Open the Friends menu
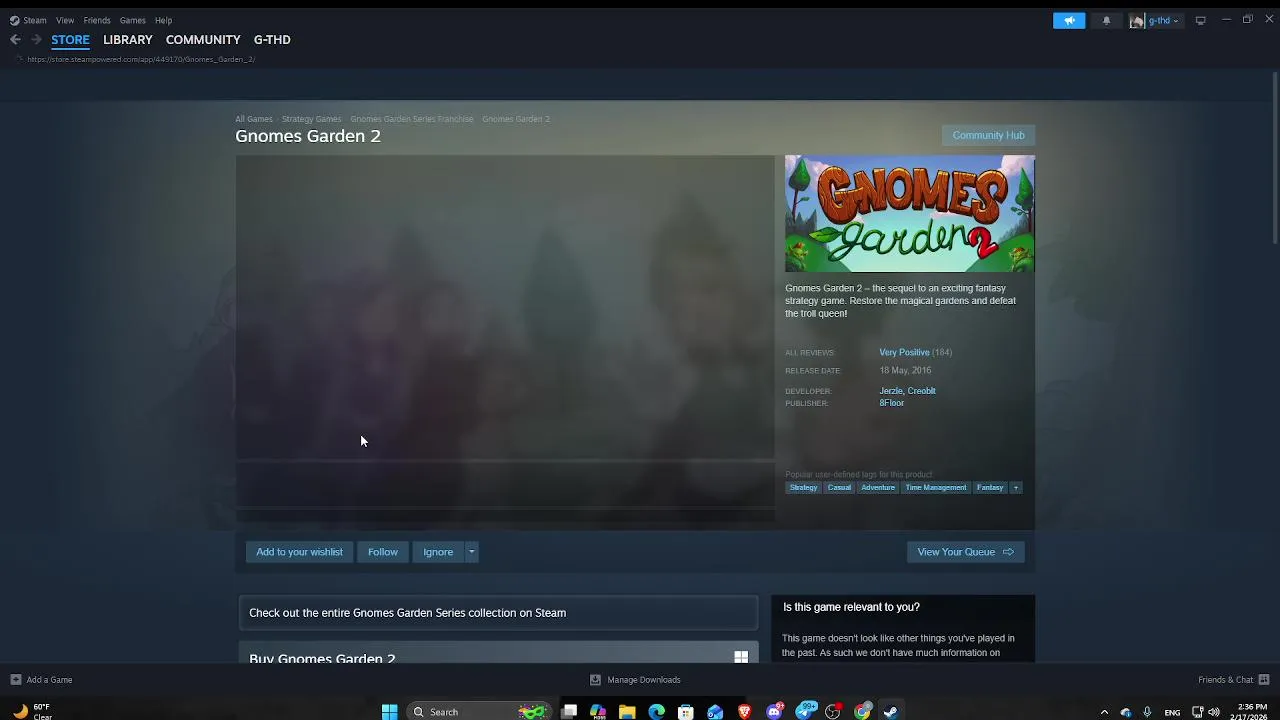 tap(97, 20)
